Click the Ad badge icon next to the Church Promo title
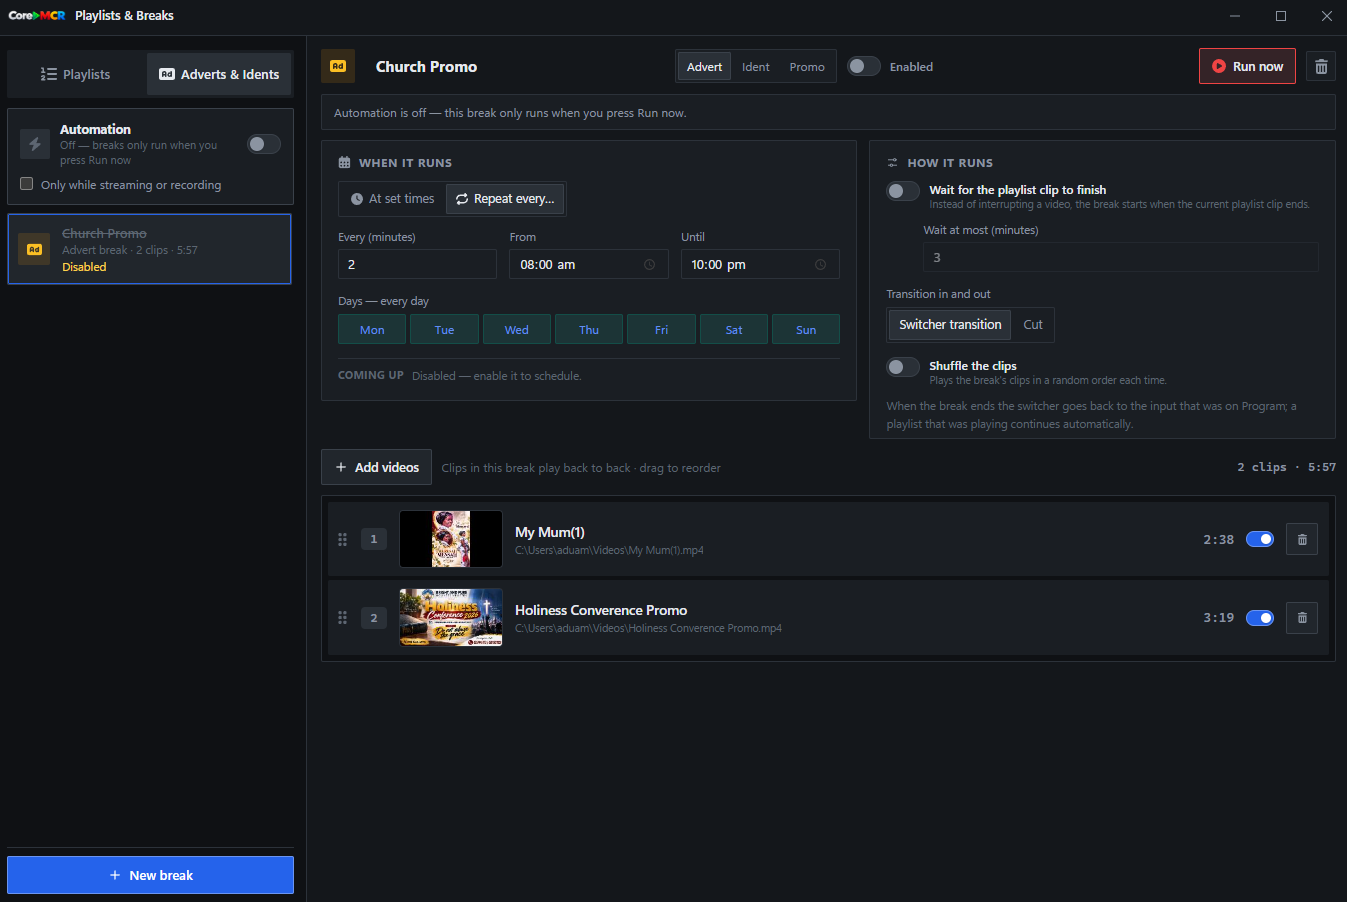The width and height of the screenshot is (1347, 902). pyautogui.click(x=338, y=66)
